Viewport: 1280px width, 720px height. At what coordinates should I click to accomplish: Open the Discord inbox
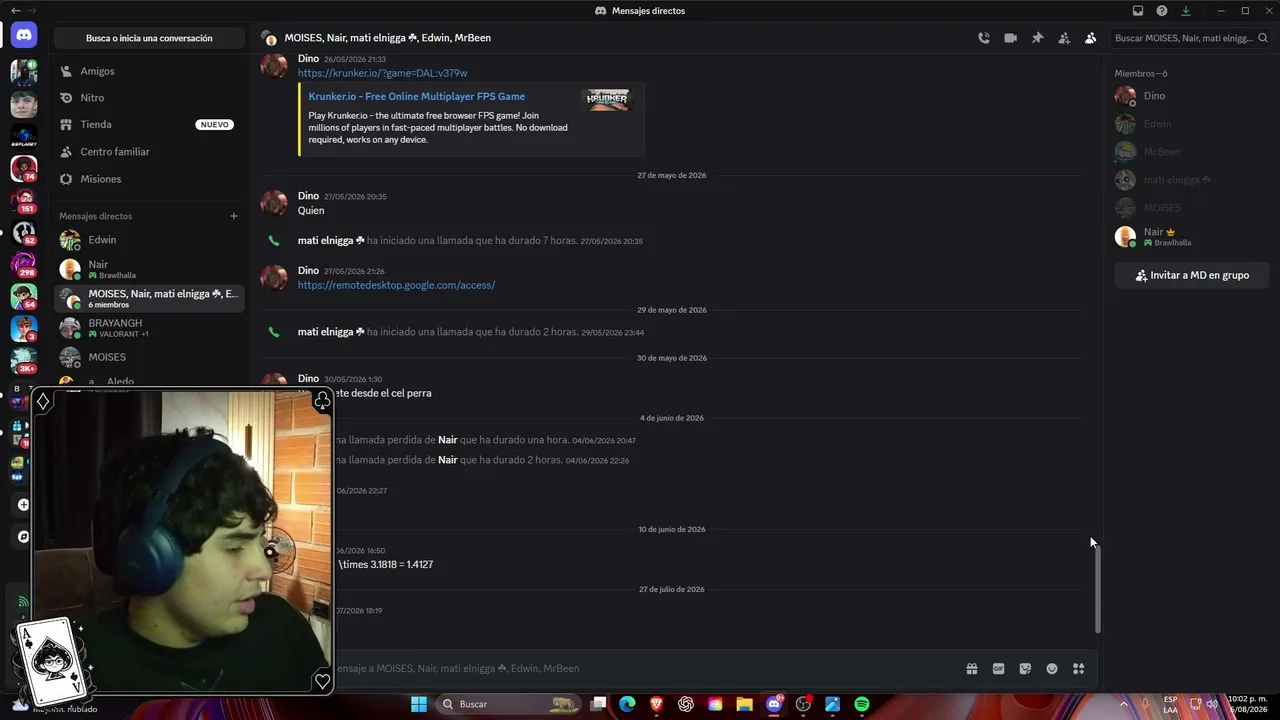(1138, 11)
